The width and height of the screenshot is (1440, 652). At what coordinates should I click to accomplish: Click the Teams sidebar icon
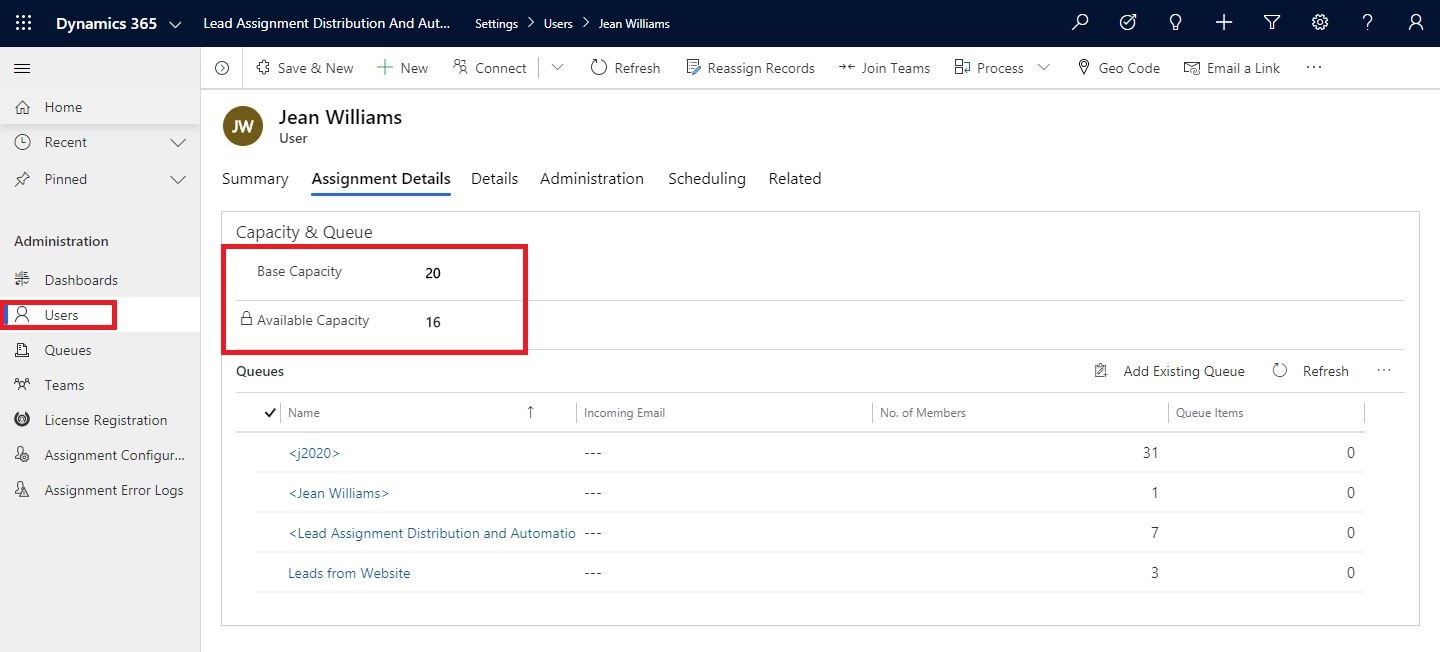[23, 385]
